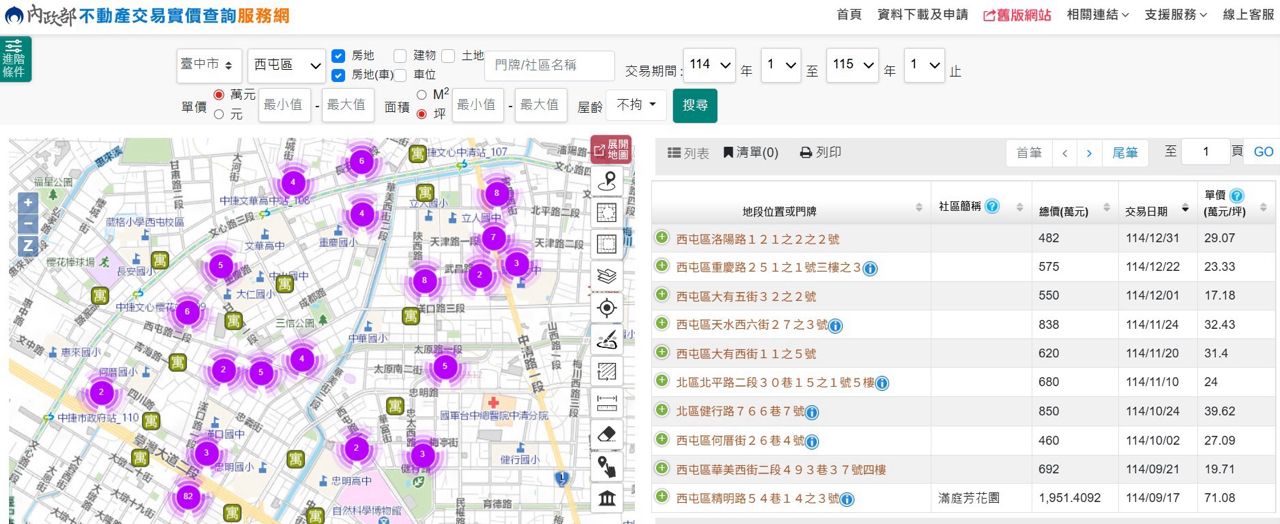The image size is (1280, 524).
Task: Select the distance ruler measuring tool
Action: [606, 404]
